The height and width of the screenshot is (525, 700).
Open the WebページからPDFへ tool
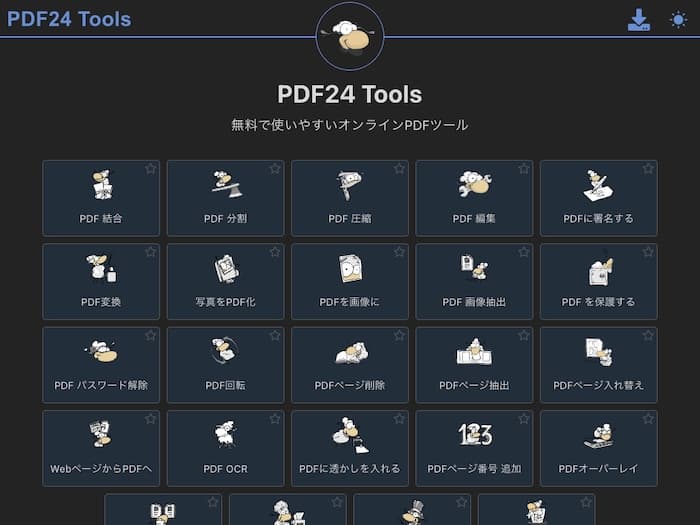[x=101, y=449]
